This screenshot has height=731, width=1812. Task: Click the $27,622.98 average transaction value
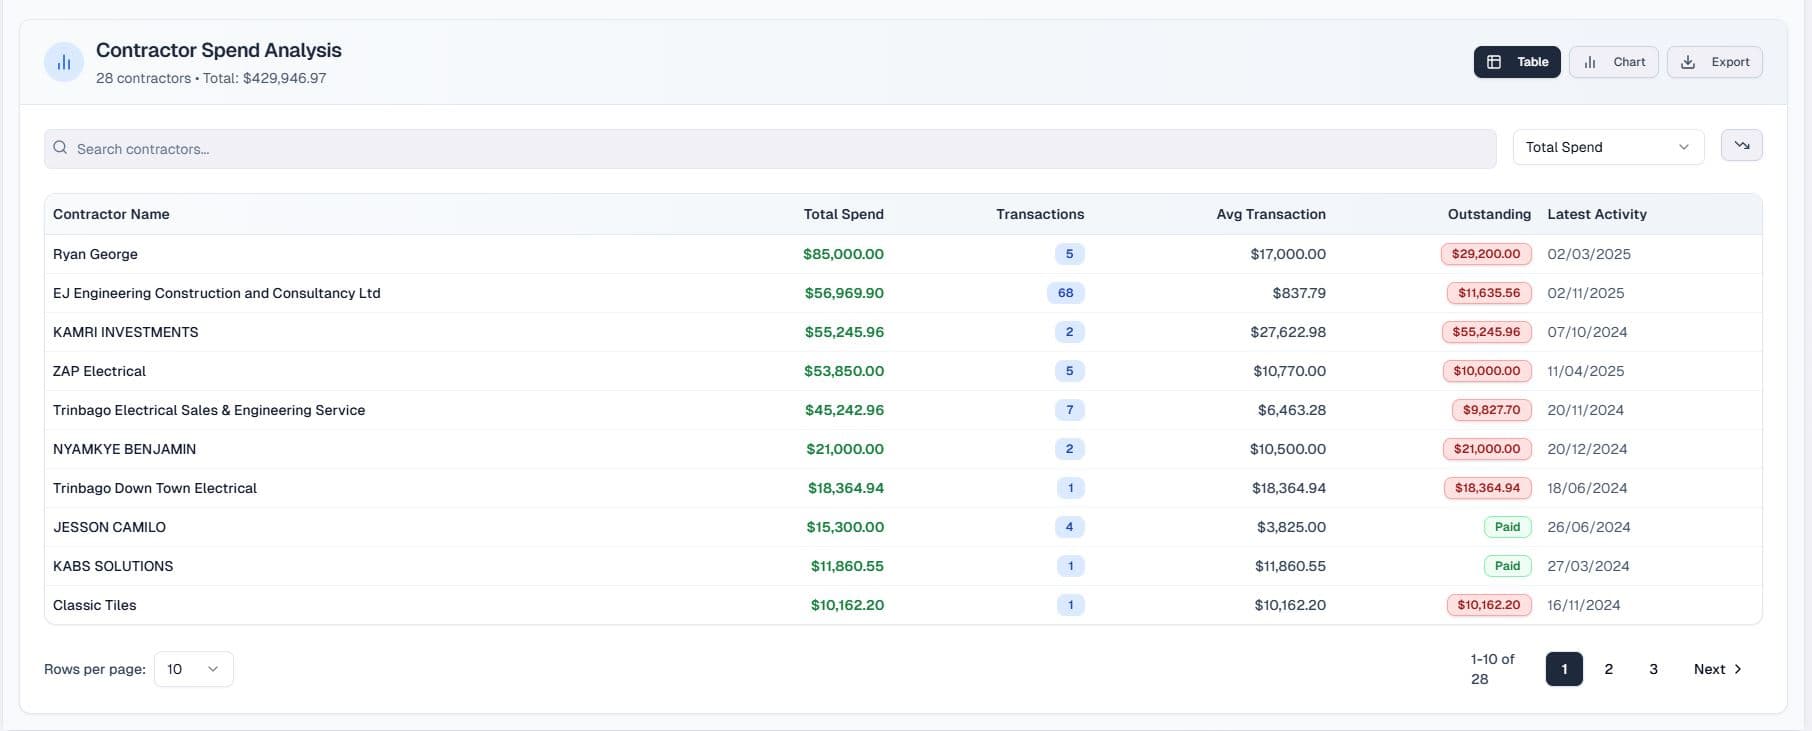[1288, 332]
